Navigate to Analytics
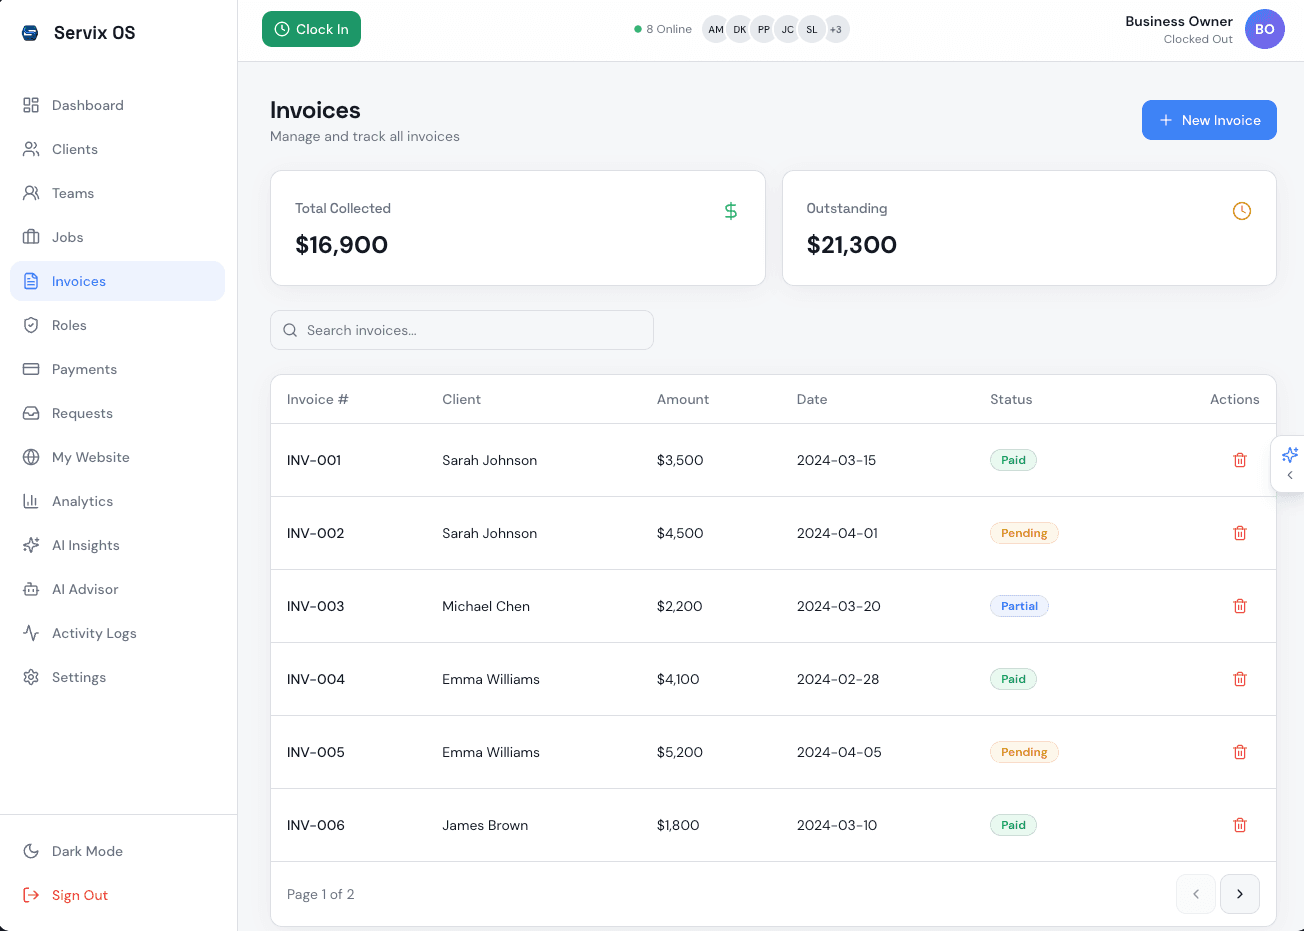The image size is (1304, 931). pos(82,501)
